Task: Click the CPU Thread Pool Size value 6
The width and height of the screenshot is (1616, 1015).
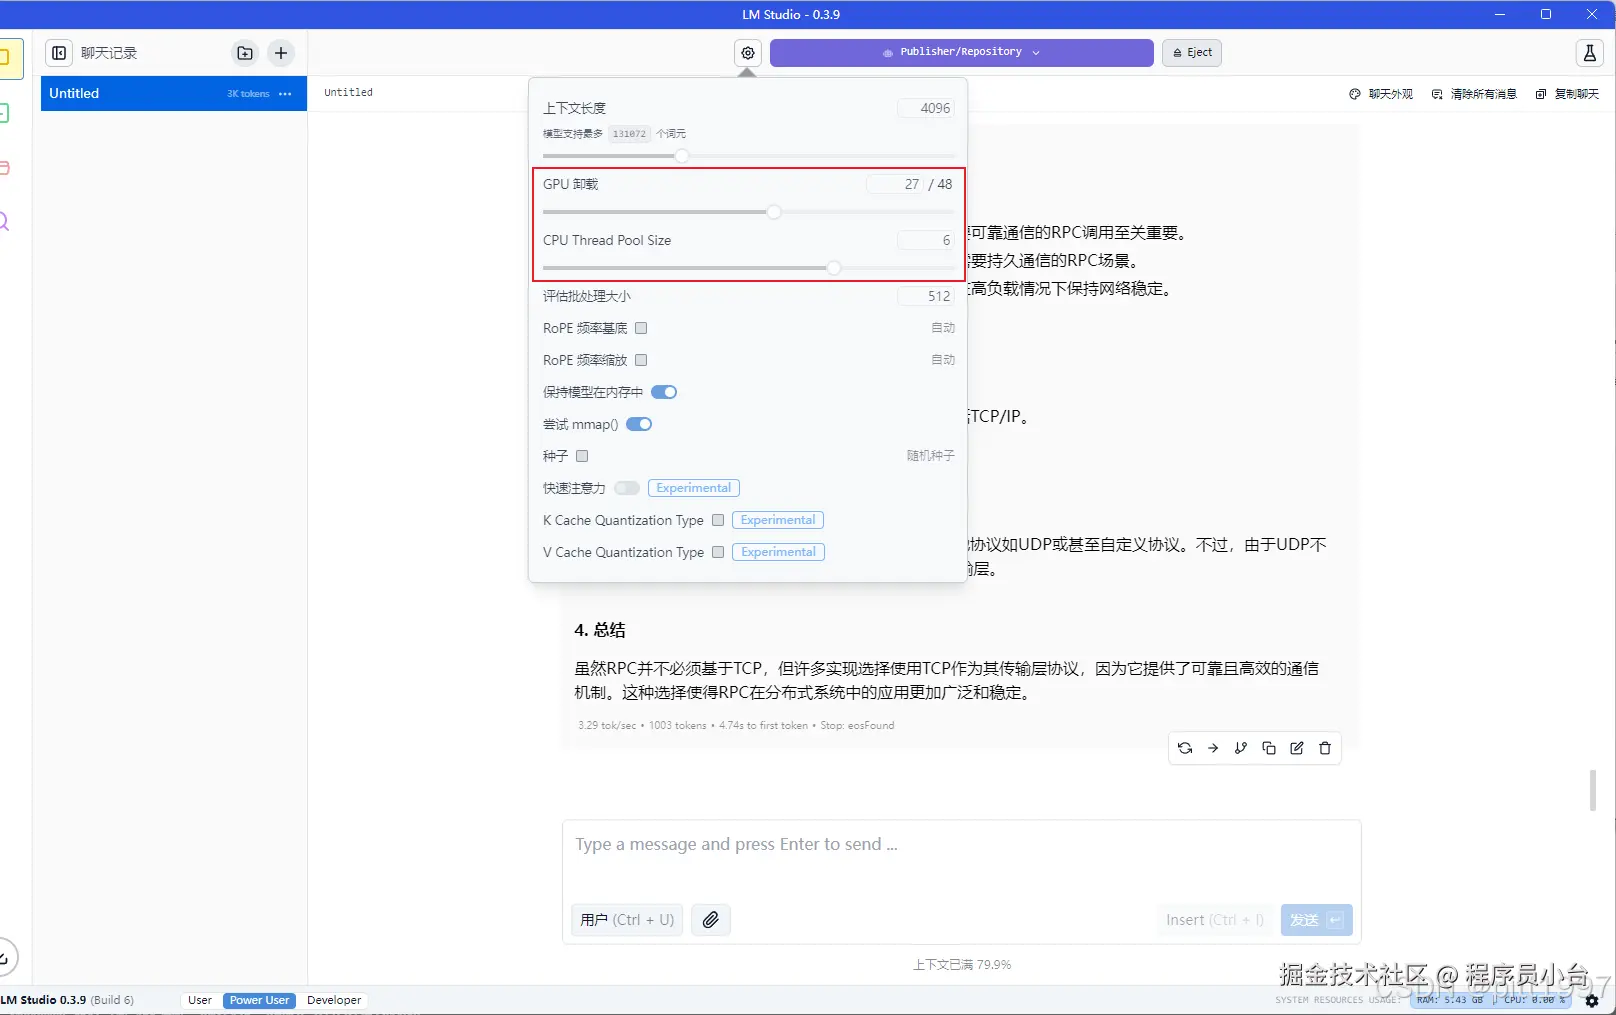Action: tap(926, 240)
